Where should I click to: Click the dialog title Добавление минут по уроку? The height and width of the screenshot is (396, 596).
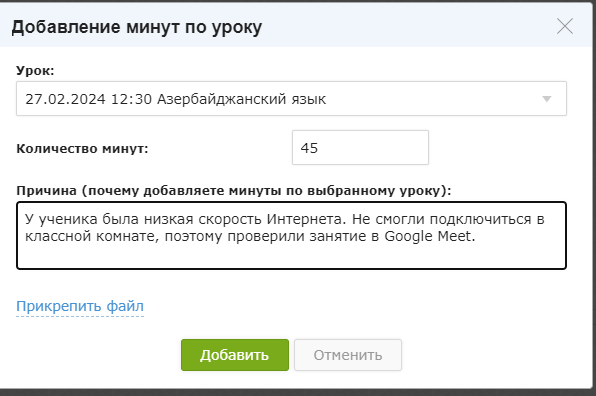point(137,27)
